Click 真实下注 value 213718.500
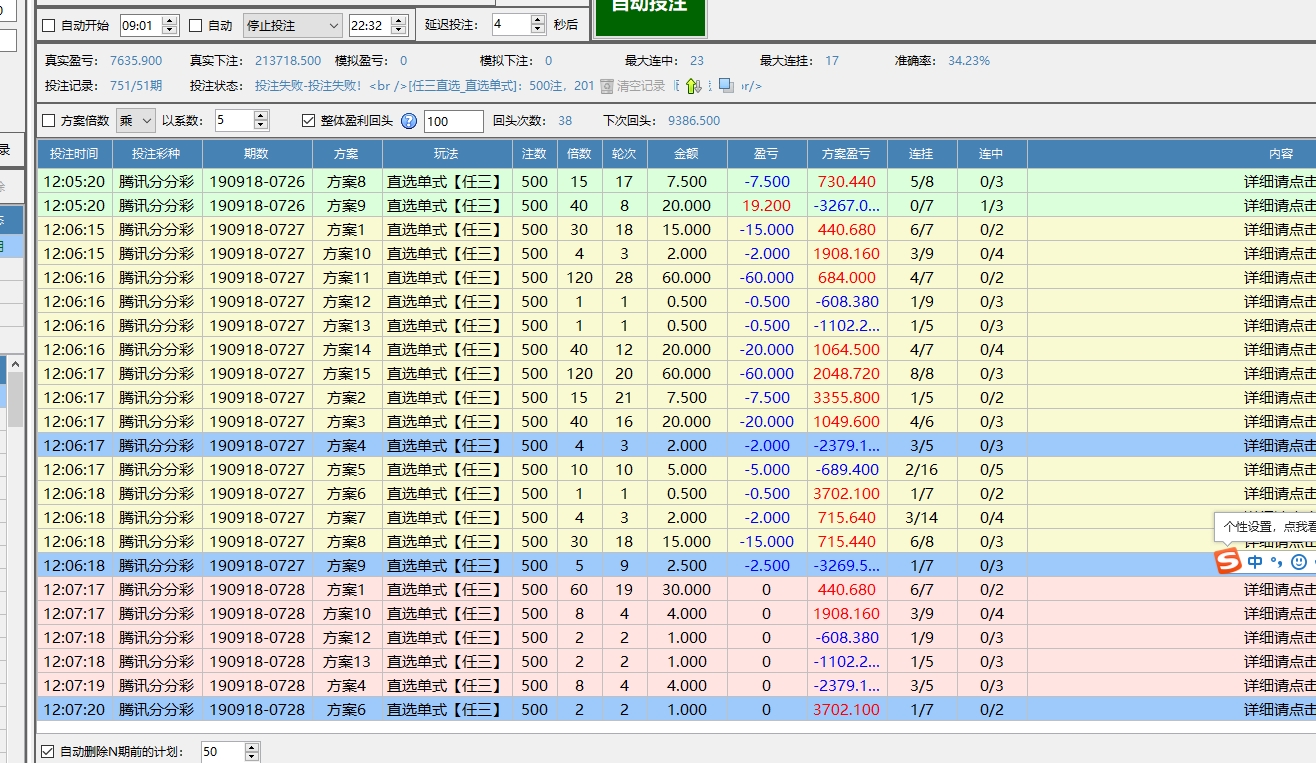This screenshot has height=763, width=1316. (x=288, y=61)
